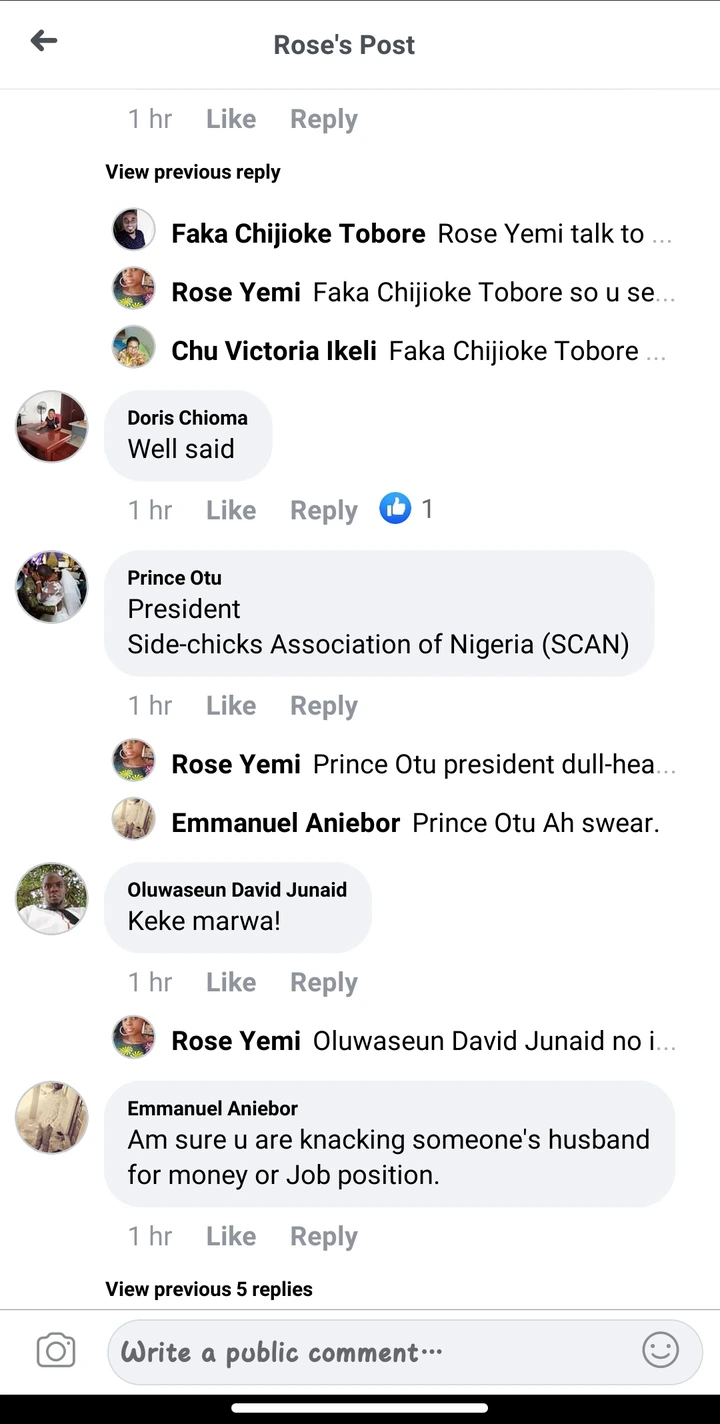This screenshot has height=1424, width=720.
Task: Open Chu Victoria Ikeli's profile name
Action: coord(274,351)
